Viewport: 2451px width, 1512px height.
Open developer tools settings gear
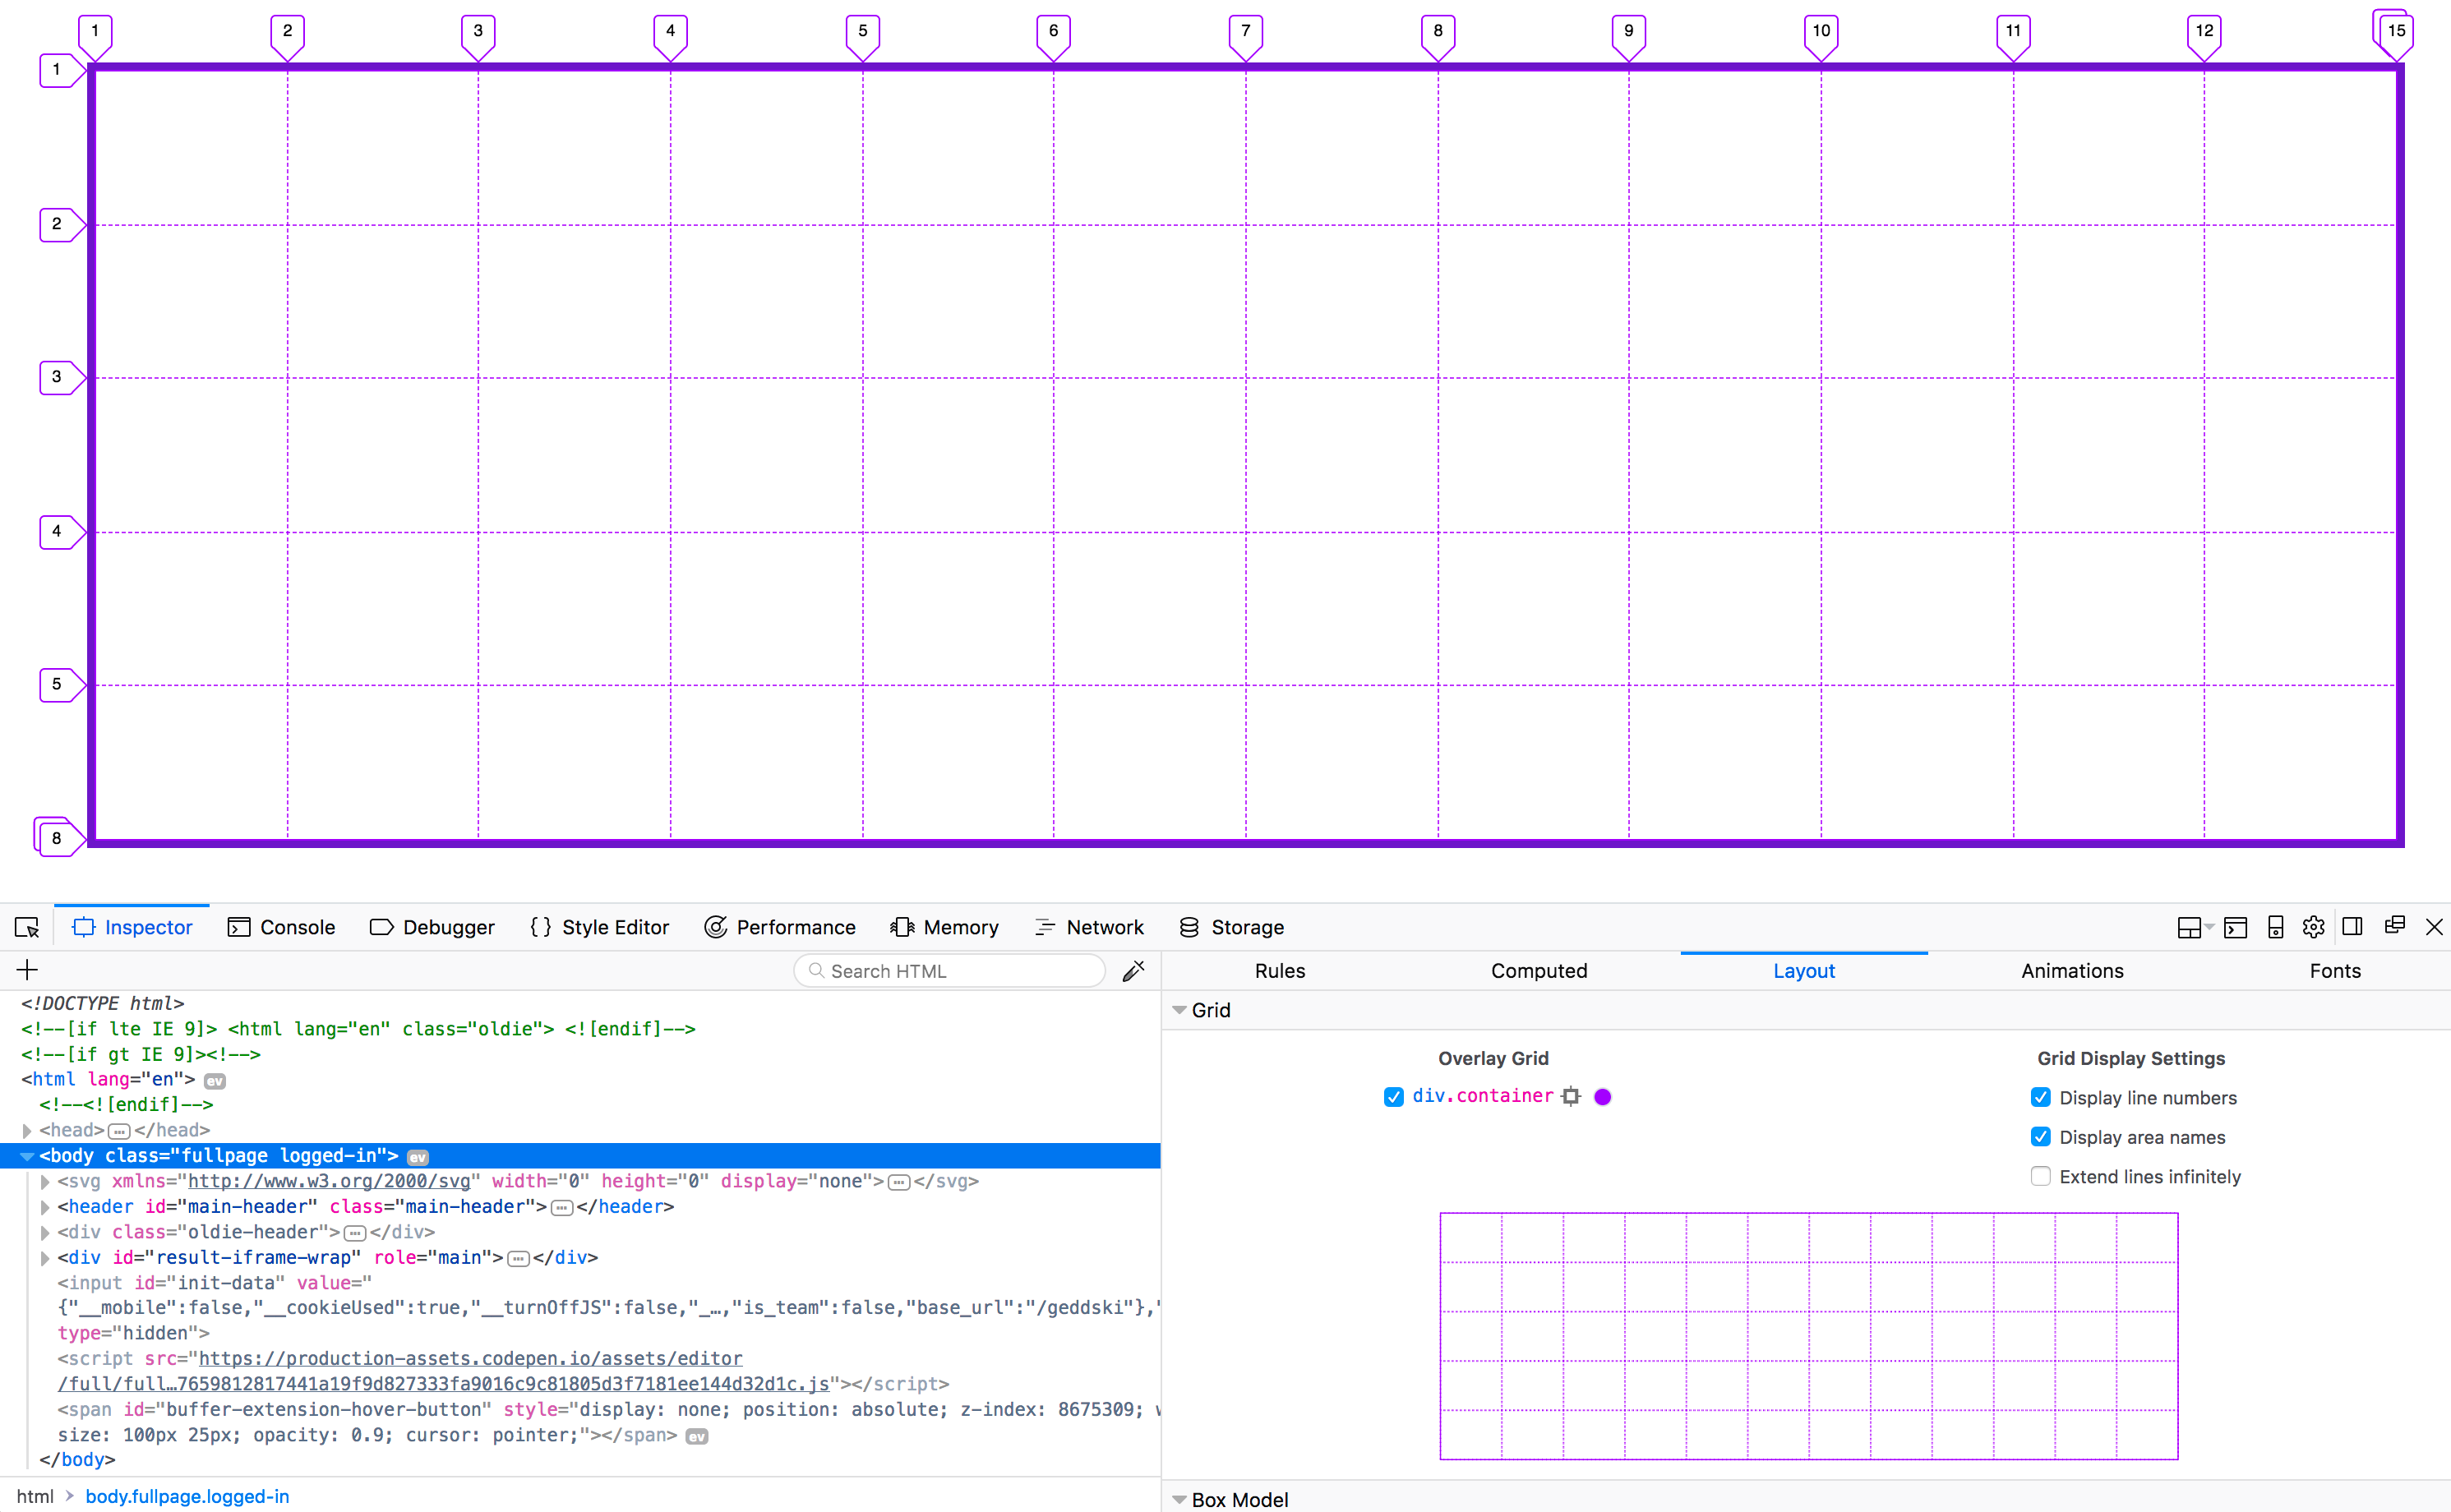click(2313, 927)
